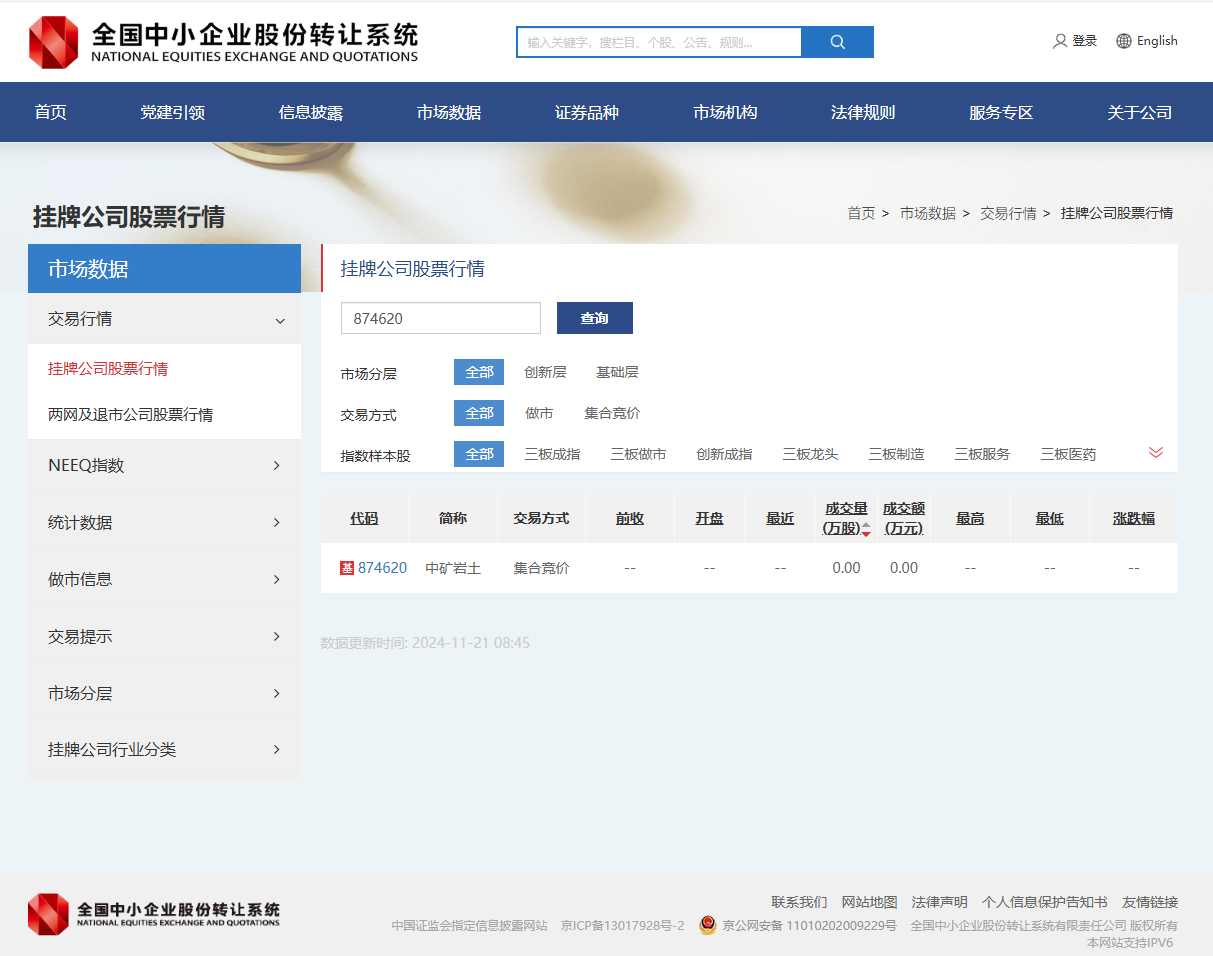Open 服务专区 navigation menu
Image resolution: width=1213 pixels, height=956 pixels.
pos(1001,112)
